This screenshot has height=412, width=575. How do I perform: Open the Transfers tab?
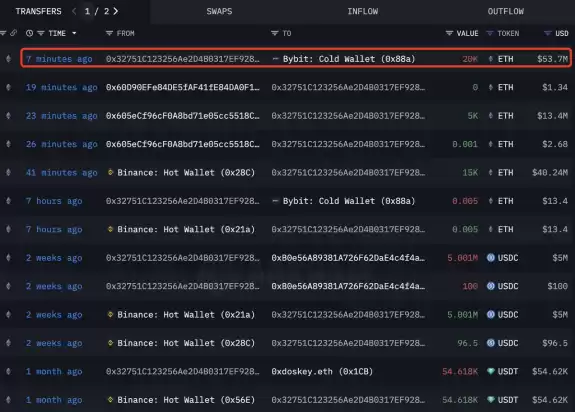39,11
